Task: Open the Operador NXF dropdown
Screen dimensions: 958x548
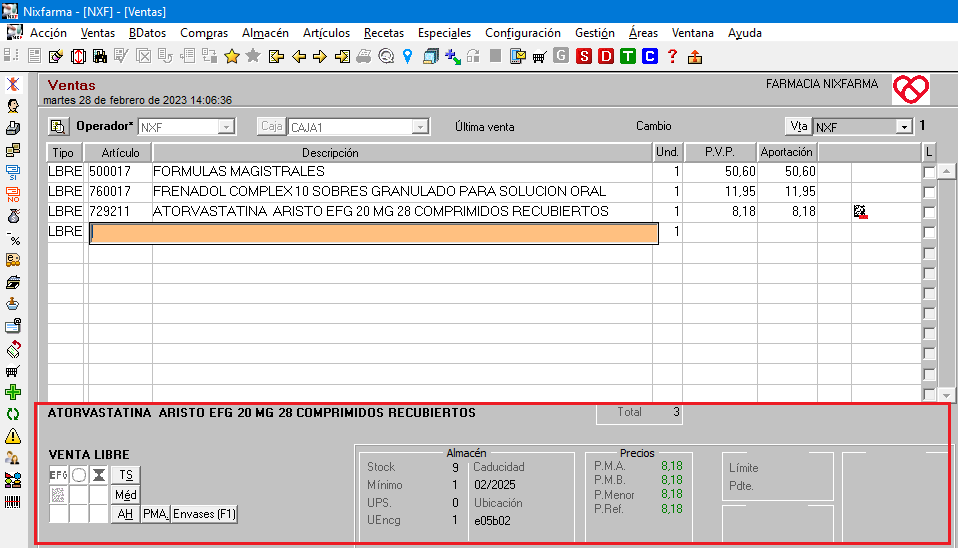Action: pyautogui.click(x=226, y=126)
